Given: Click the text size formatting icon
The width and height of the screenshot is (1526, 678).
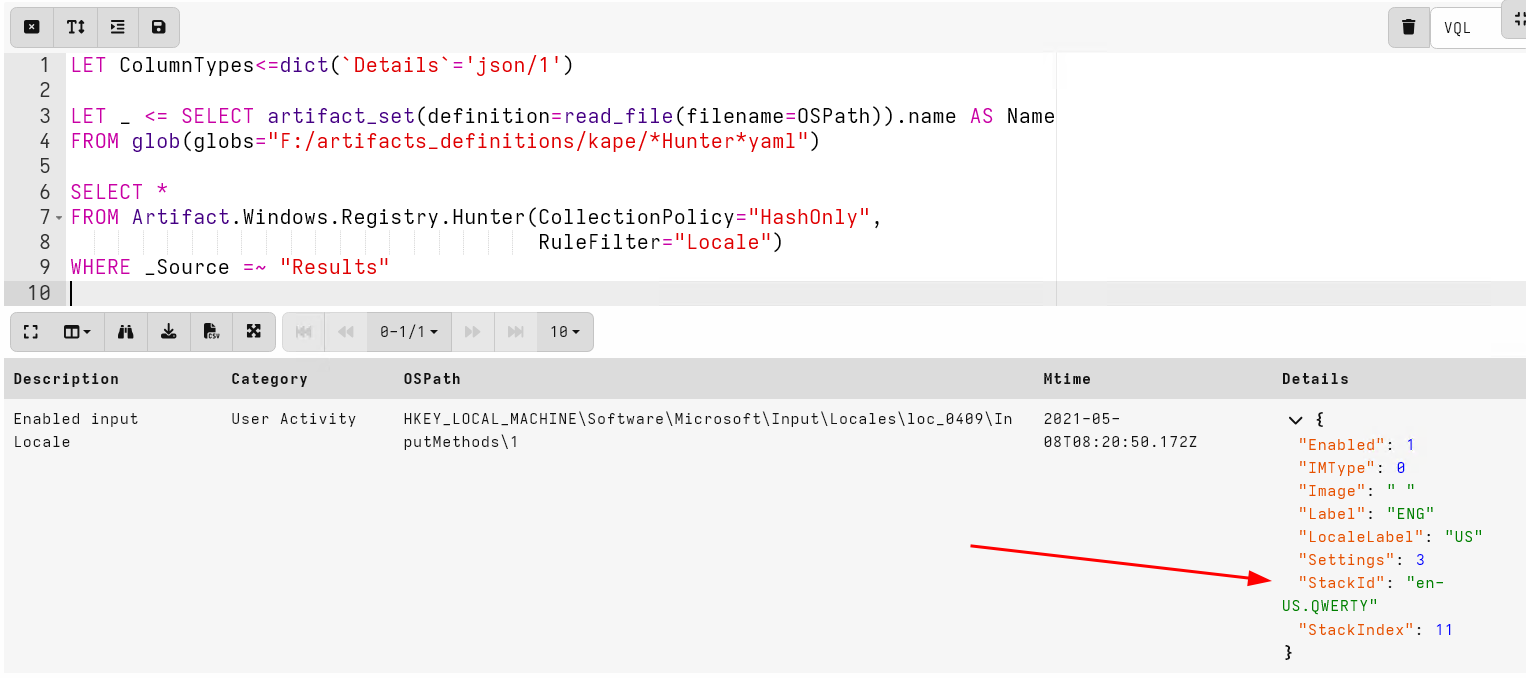Looking at the screenshot, I should pyautogui.click(x=75, y=27).
